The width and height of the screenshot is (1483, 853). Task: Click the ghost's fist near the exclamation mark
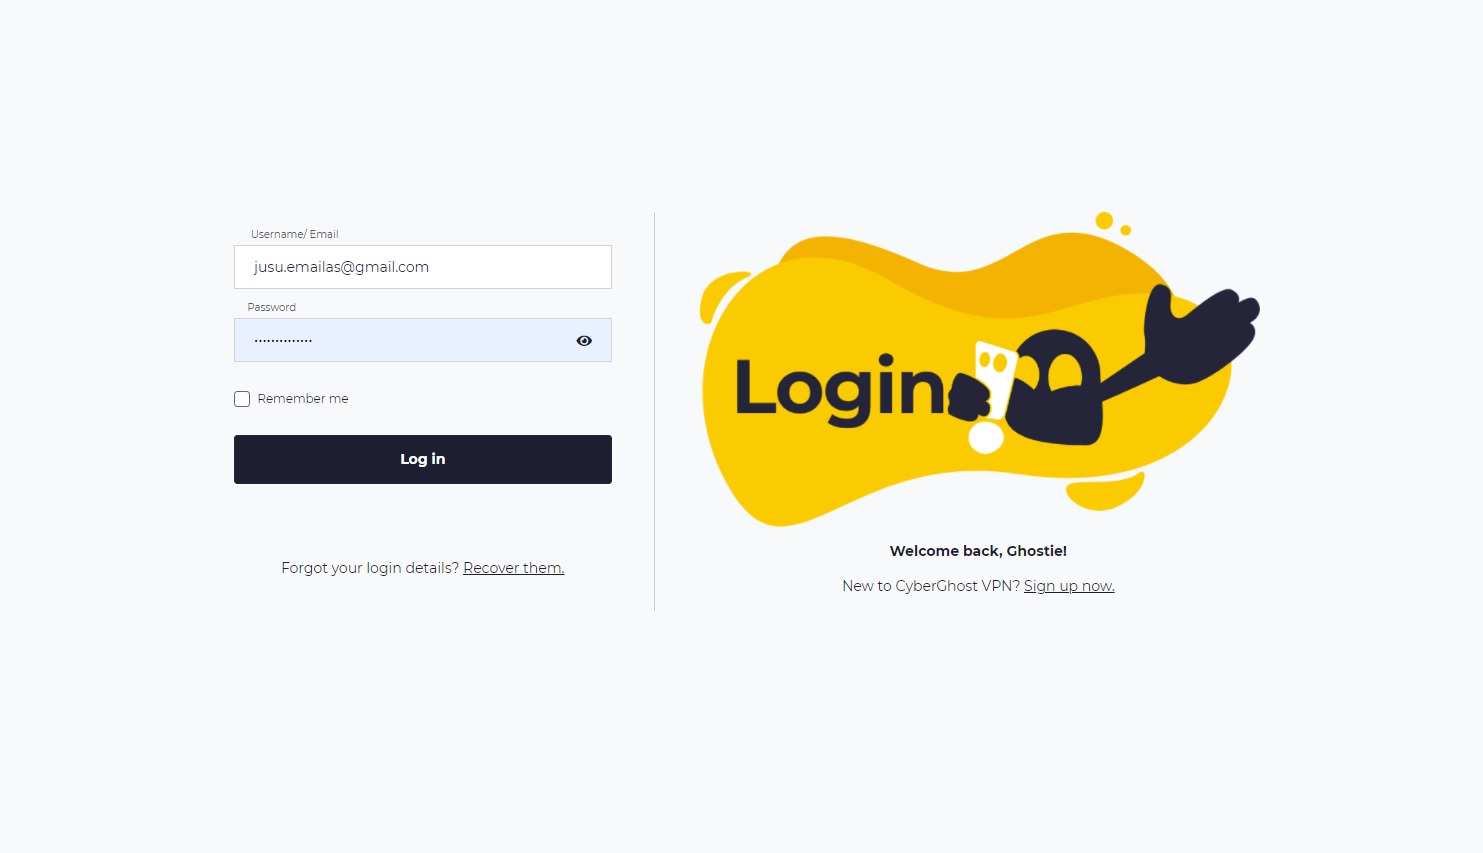point(968,397)
